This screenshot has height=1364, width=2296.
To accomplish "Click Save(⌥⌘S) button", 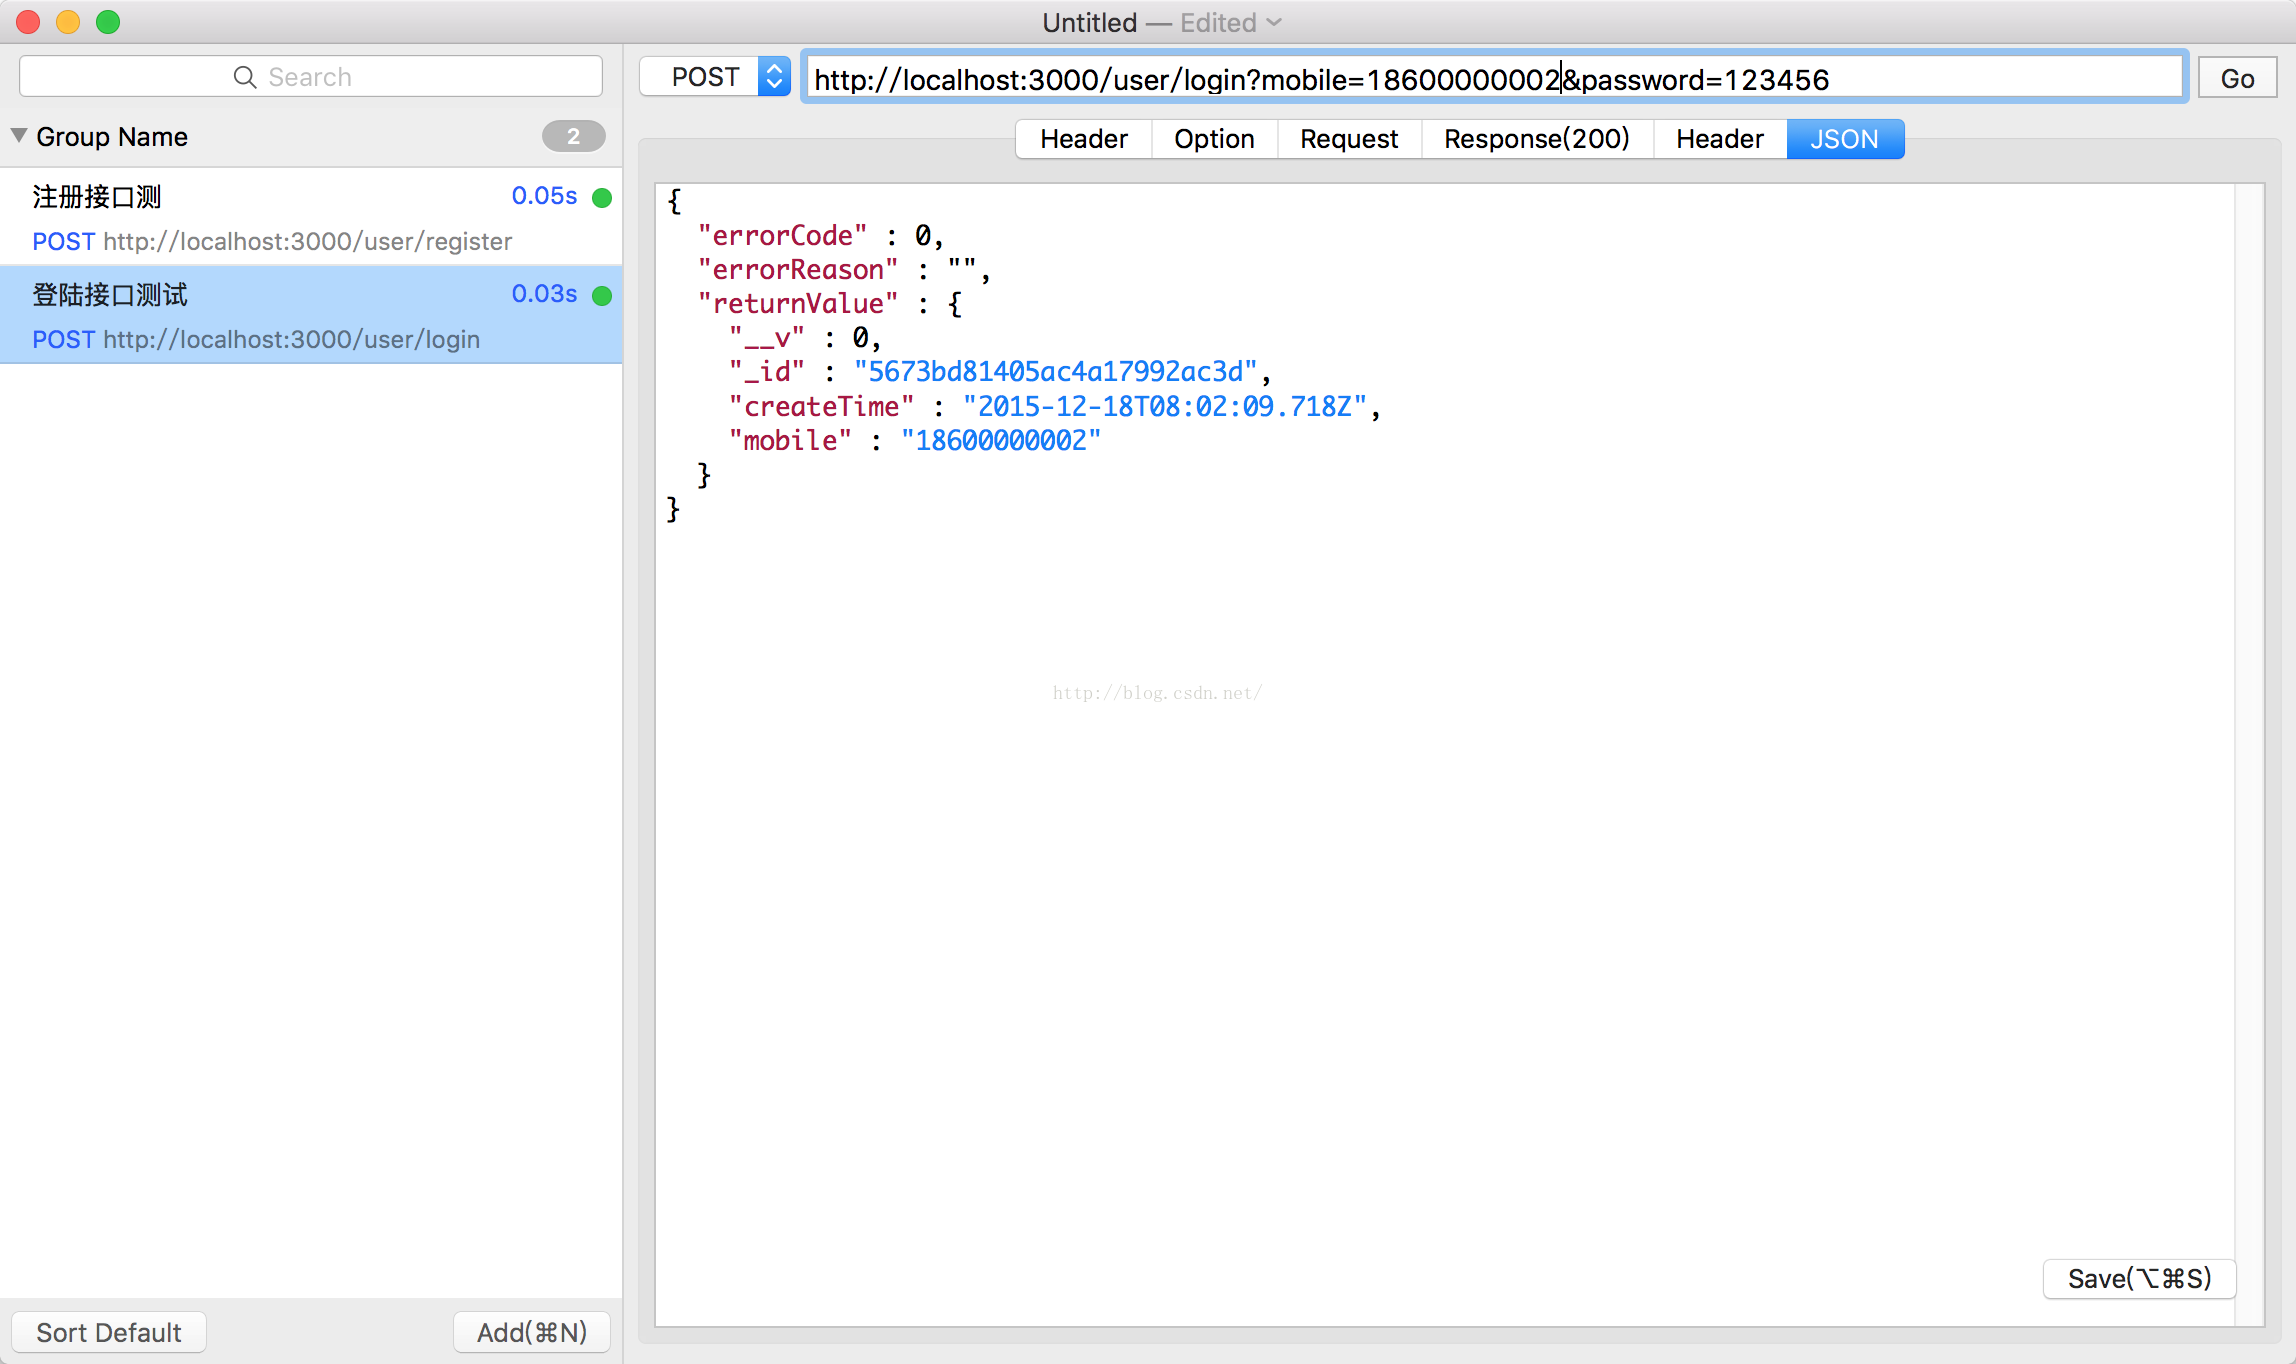I will tap(2139, 1279).
